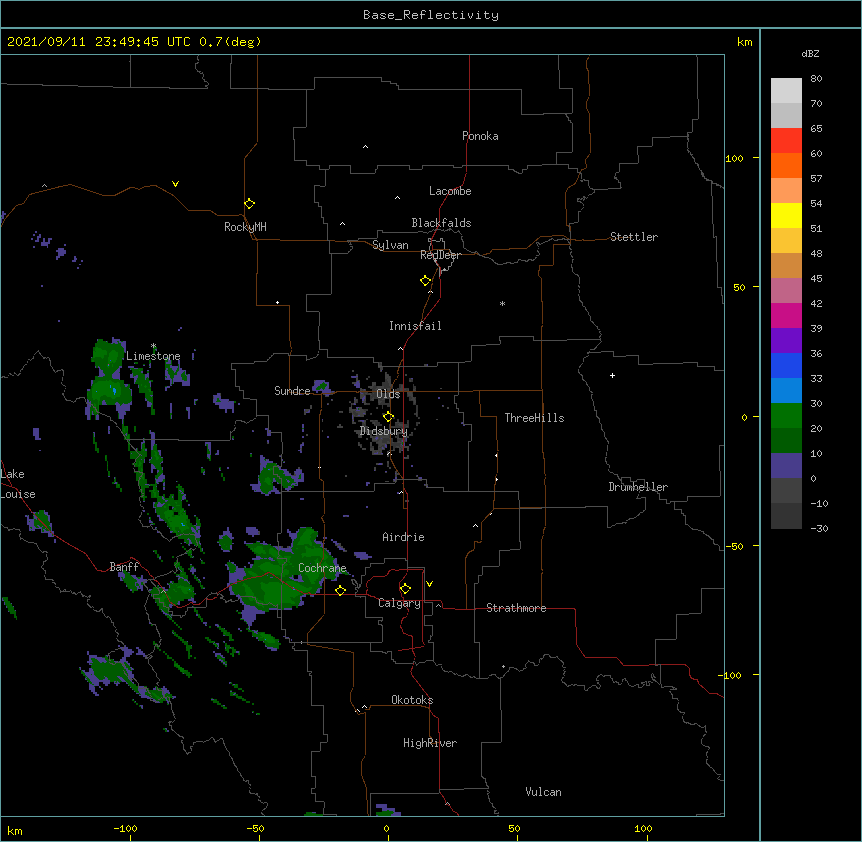Click the Okotoks label

click(x=412, y=700)
